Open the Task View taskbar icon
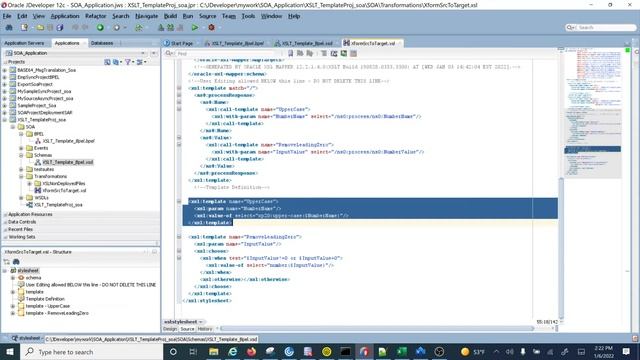 pyautogui.click(x=193, y=351)
